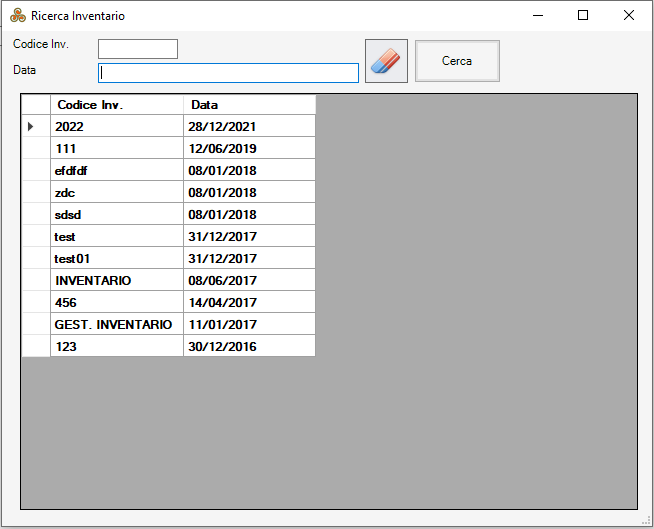Click the date 12/06/2019 cell

(x=249, y=148)
